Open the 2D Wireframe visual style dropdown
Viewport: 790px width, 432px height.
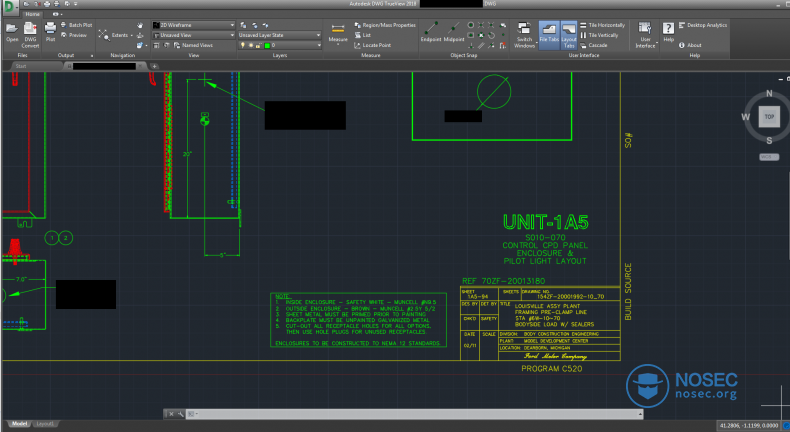pos(193,25)
